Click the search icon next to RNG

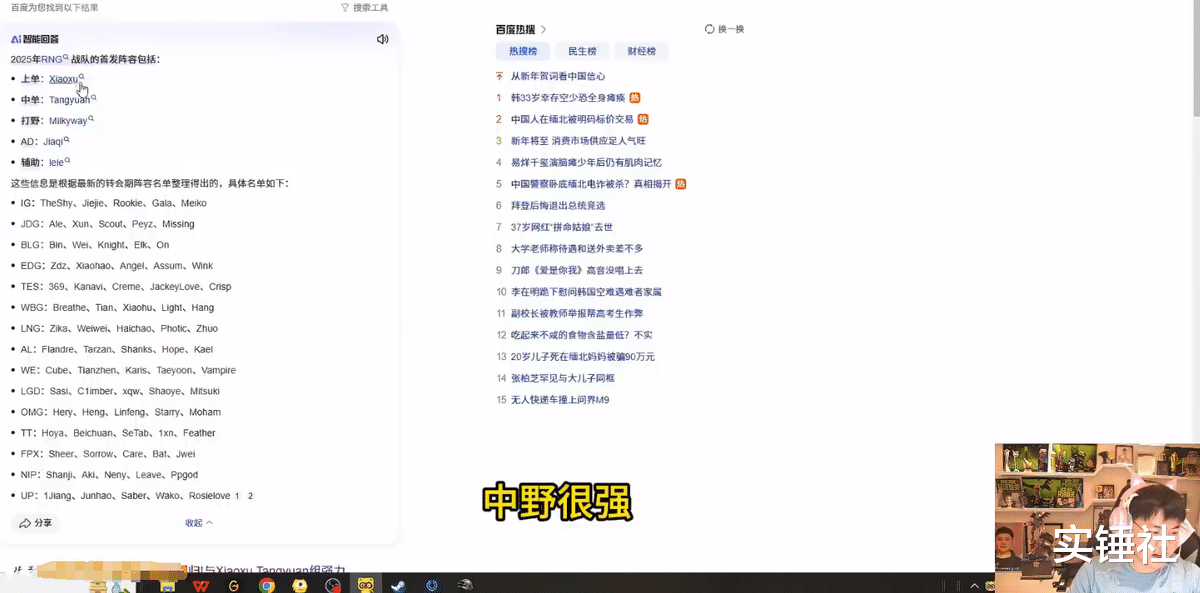(66, 57)
